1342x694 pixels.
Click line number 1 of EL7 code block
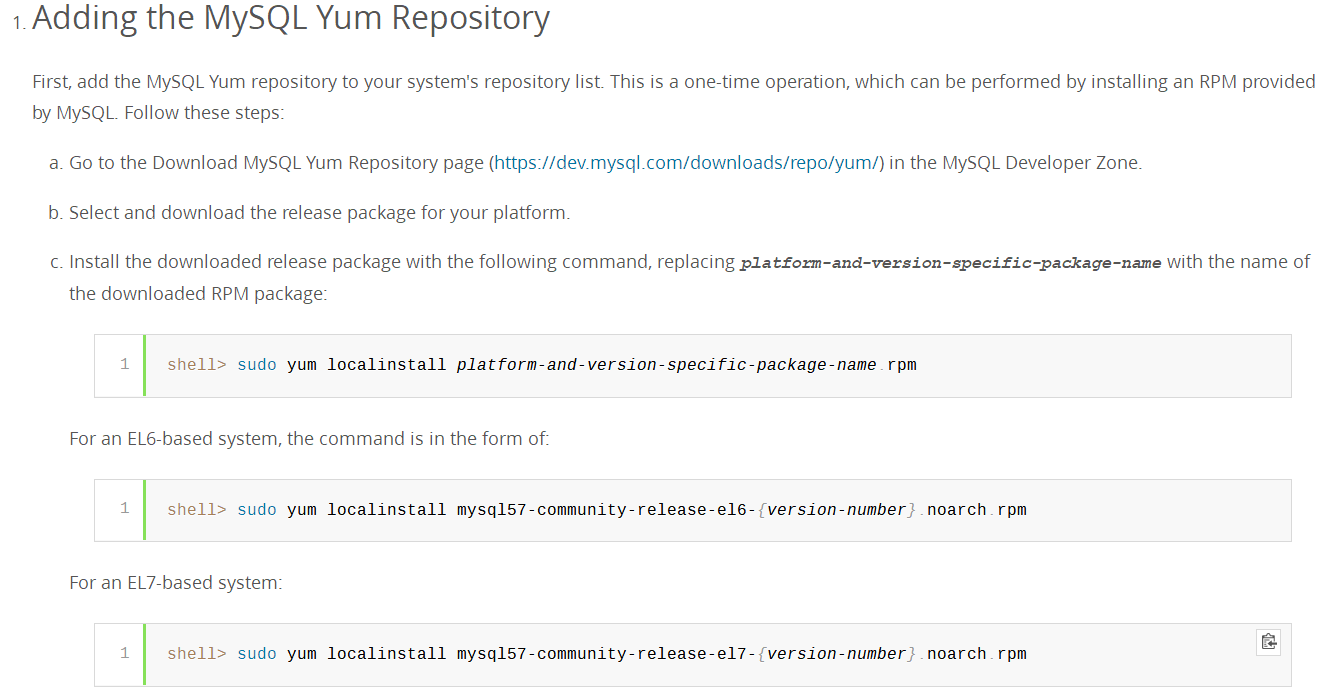tap(124, 653)
